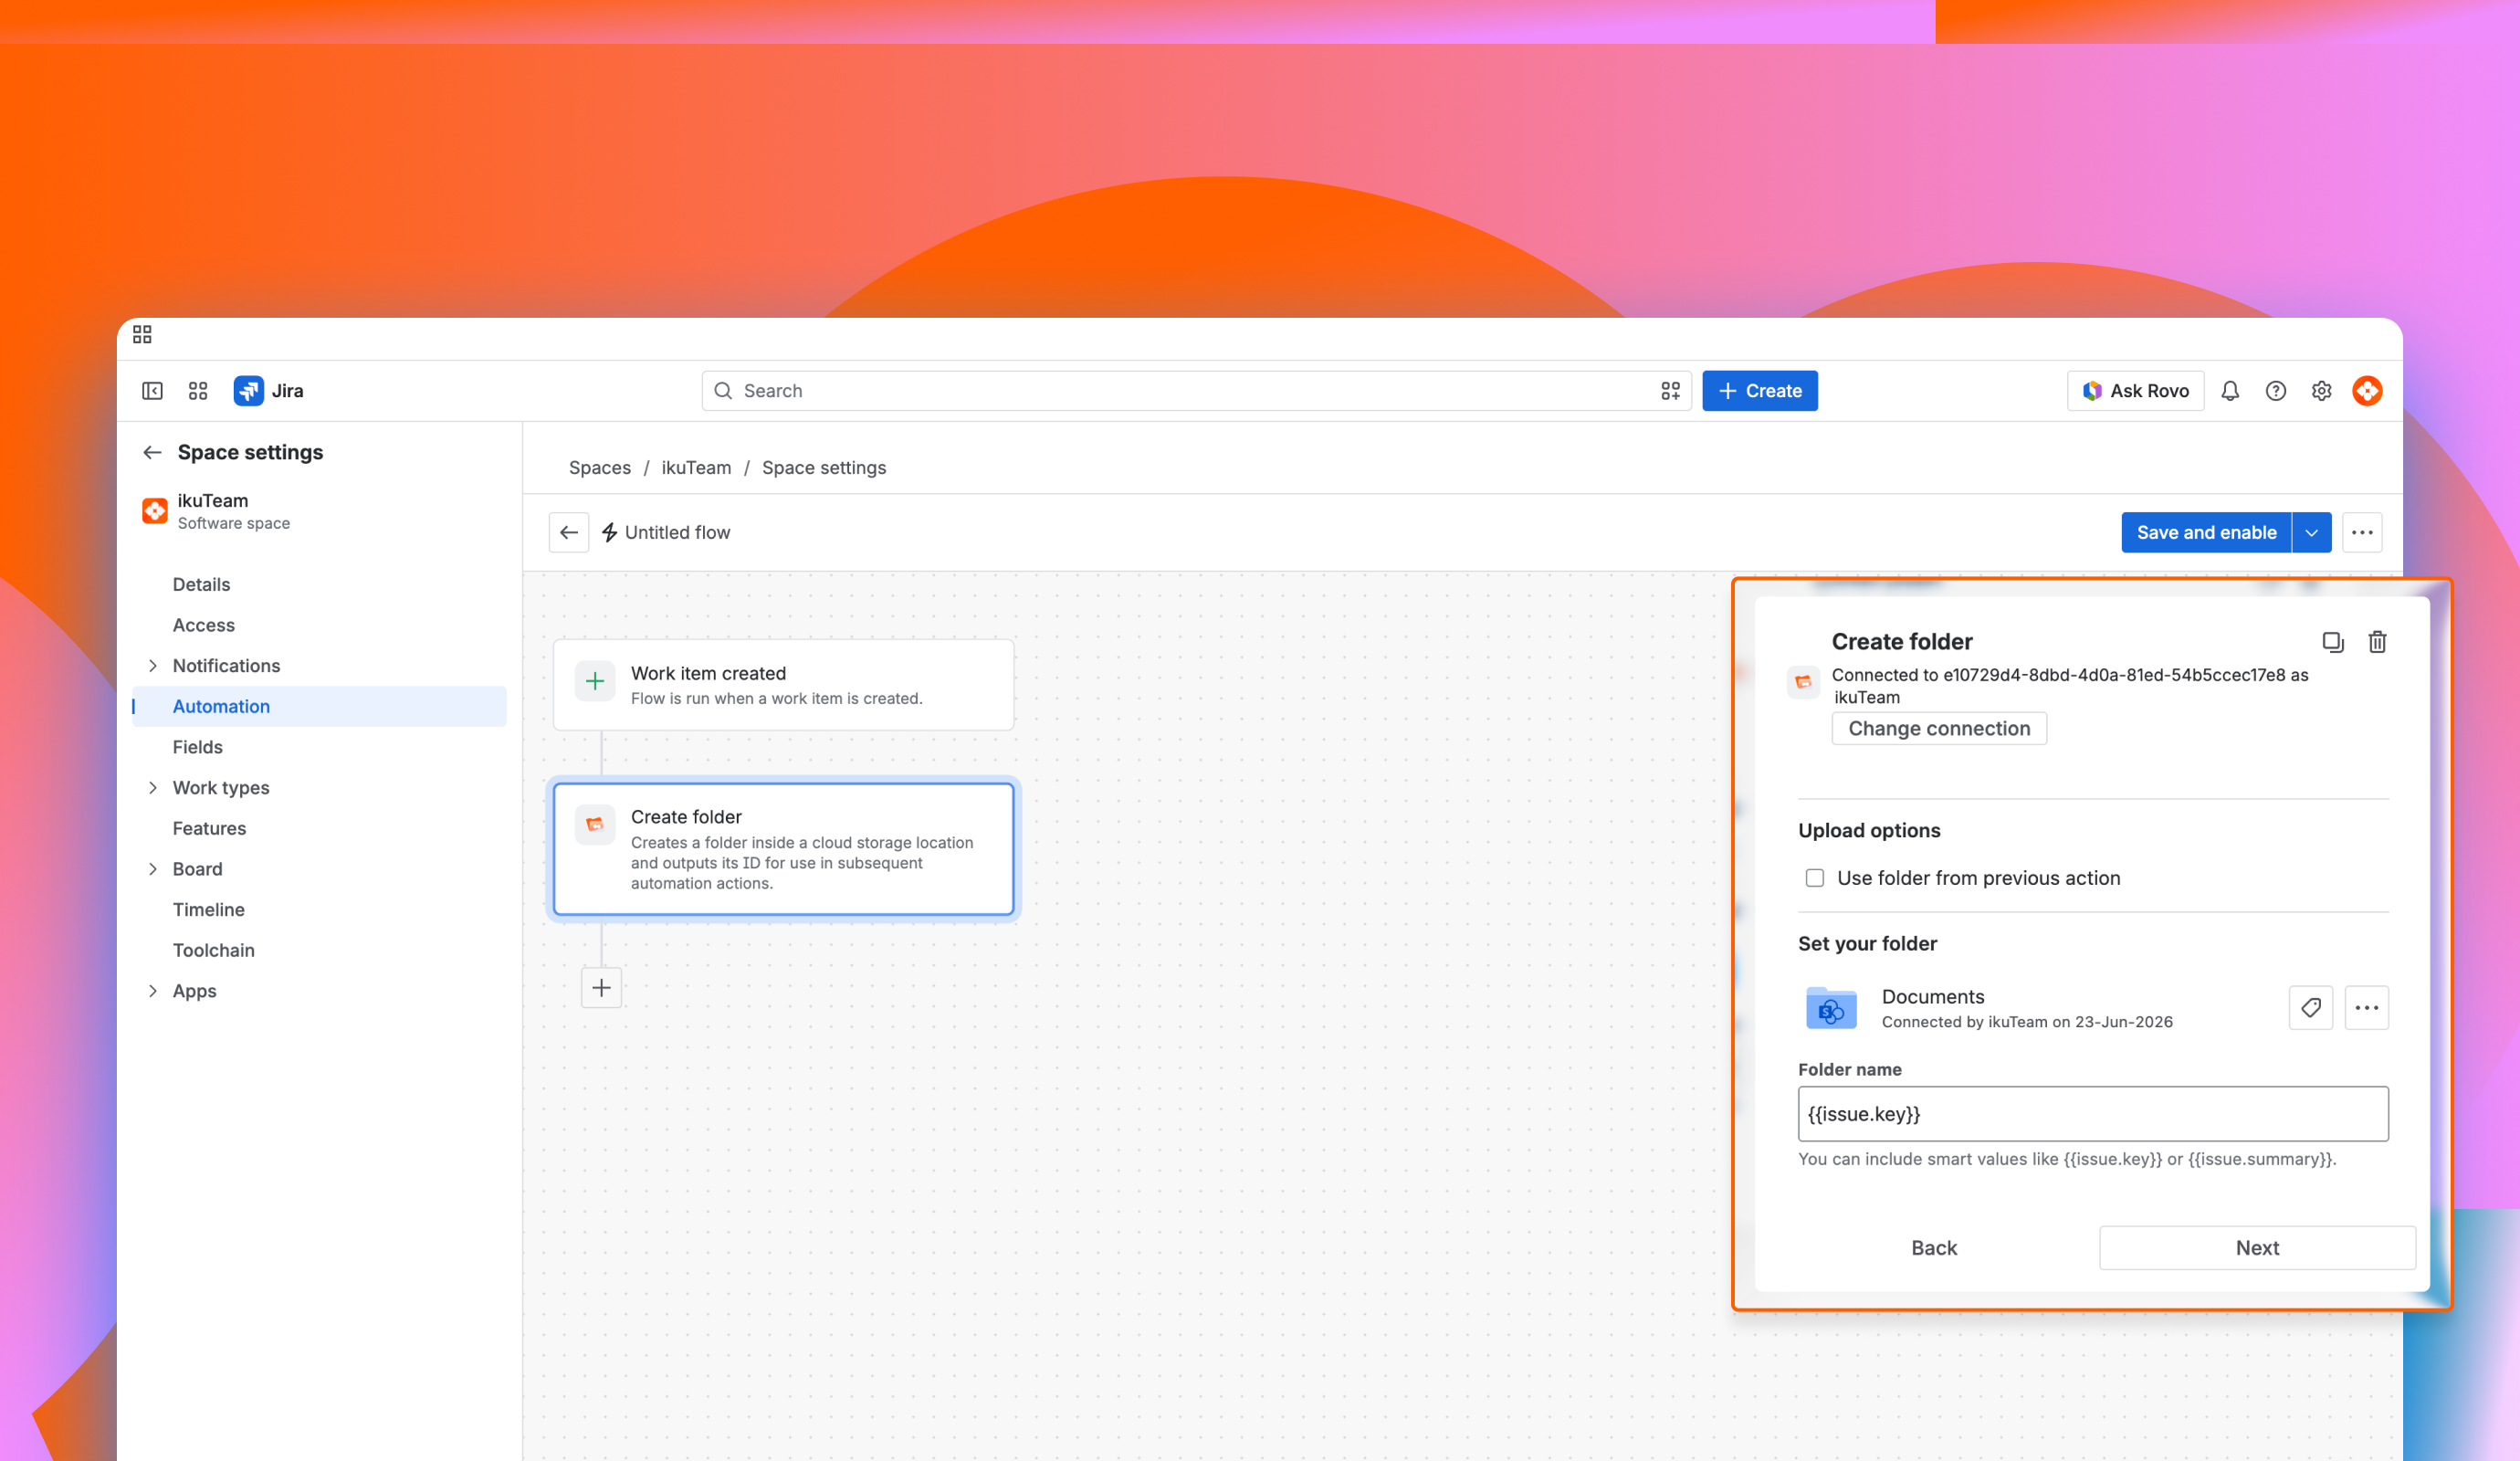
Task: Expand the Apps section
Action: pos(153,991)
